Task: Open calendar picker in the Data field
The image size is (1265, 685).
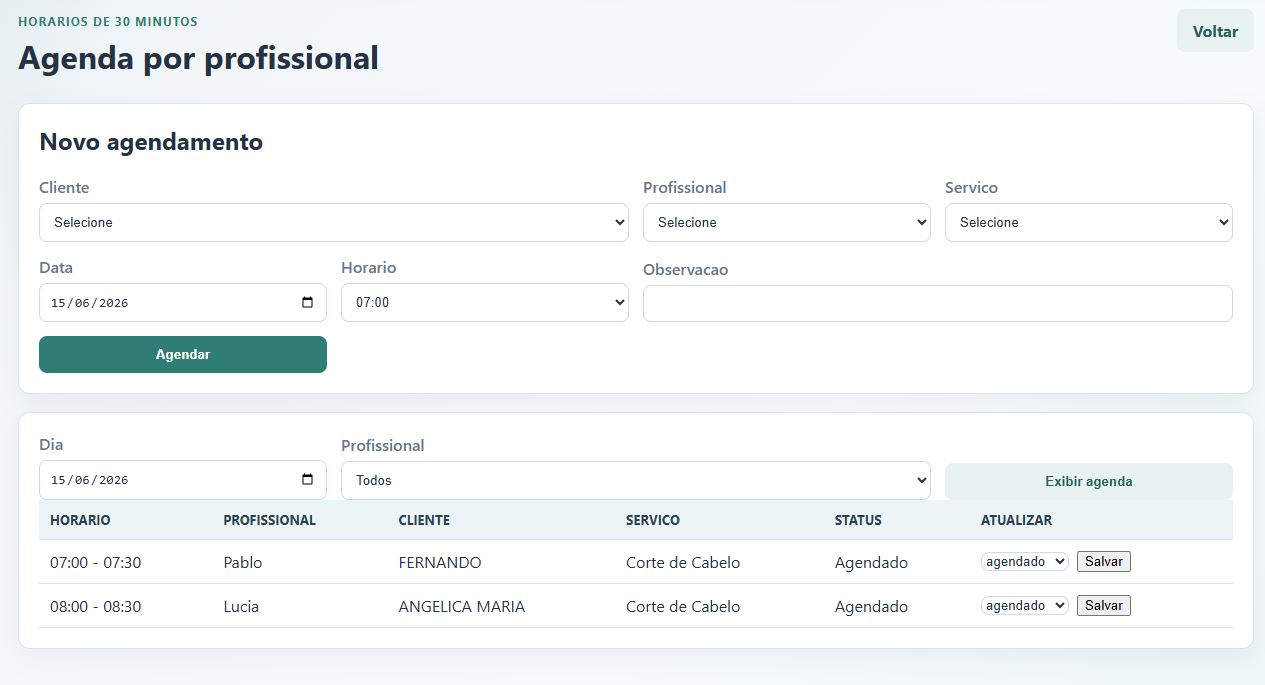Action: [307, 303]
